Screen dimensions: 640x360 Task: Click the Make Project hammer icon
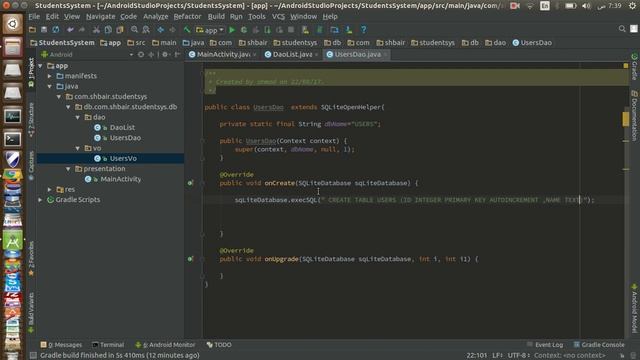coord(187,30)
